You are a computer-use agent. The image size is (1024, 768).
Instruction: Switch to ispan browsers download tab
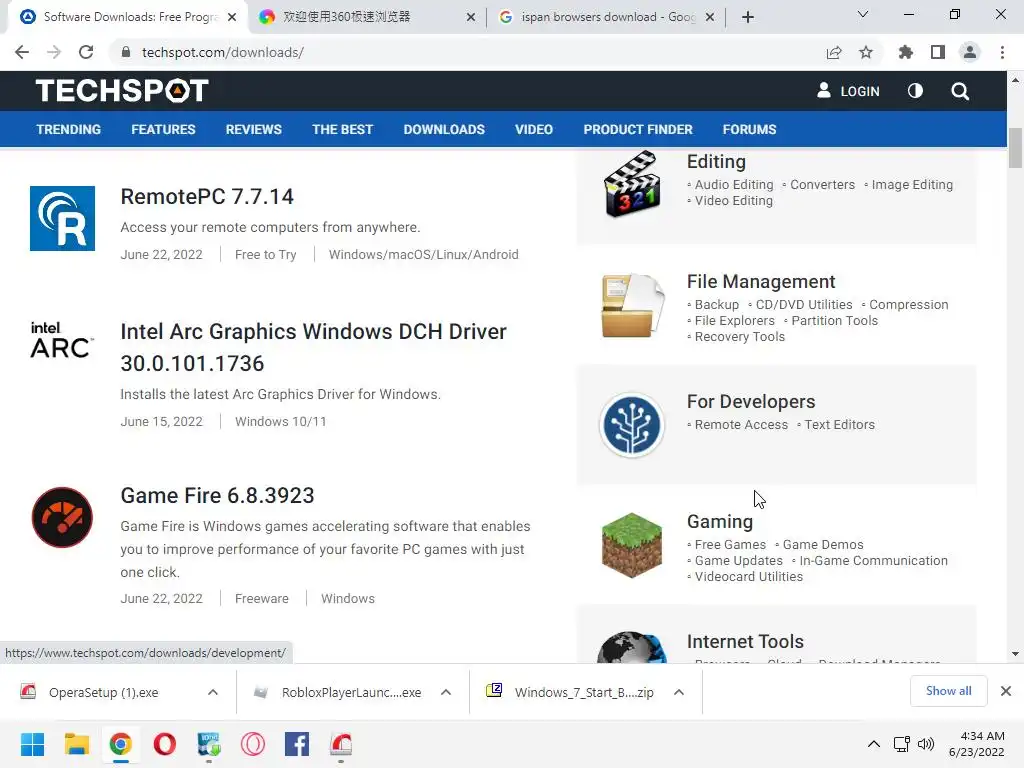point(607,17)
